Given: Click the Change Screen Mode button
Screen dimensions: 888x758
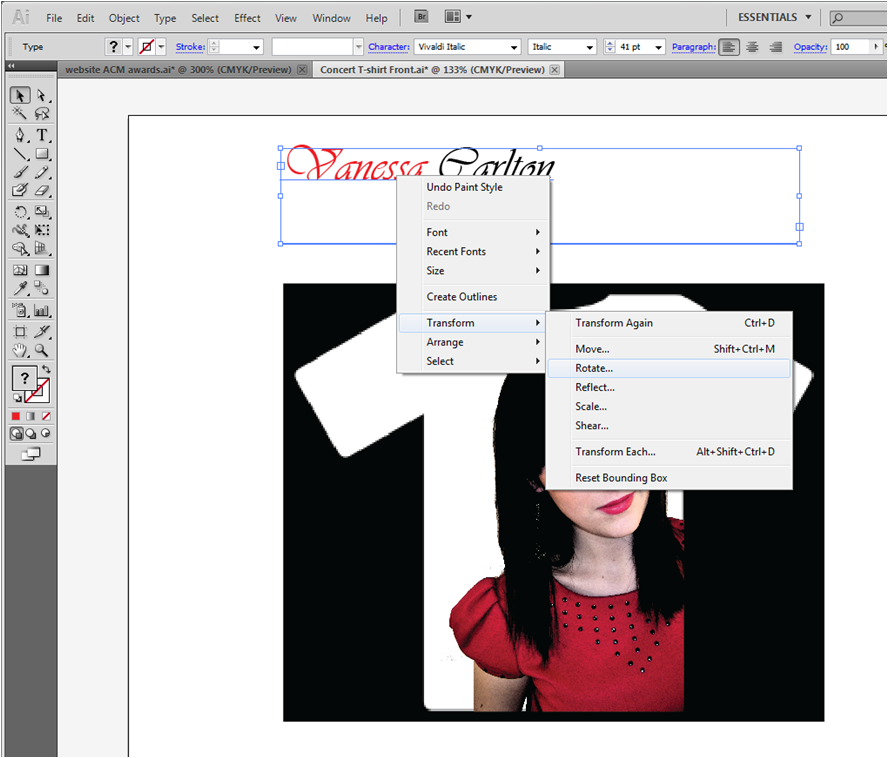Looking at the screenshot, I should [x=31, y=454].
